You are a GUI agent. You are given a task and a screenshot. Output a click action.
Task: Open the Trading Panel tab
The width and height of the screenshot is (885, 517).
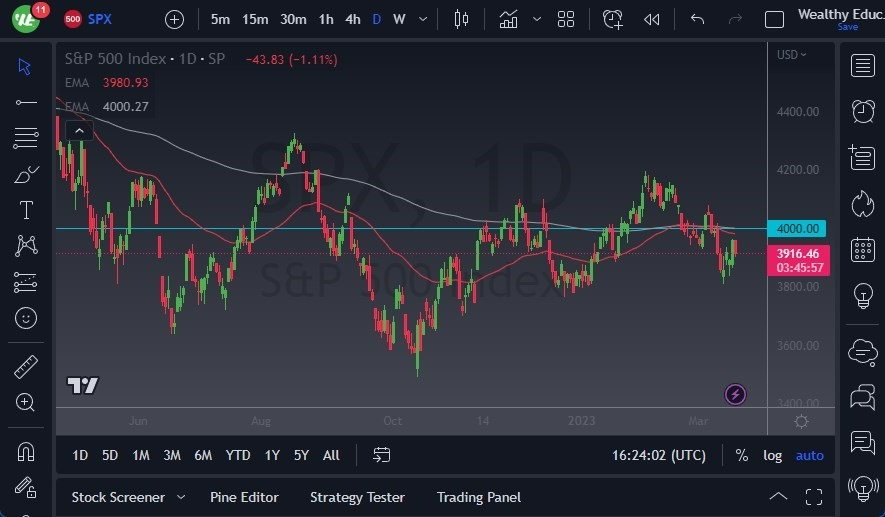point(479,497)
